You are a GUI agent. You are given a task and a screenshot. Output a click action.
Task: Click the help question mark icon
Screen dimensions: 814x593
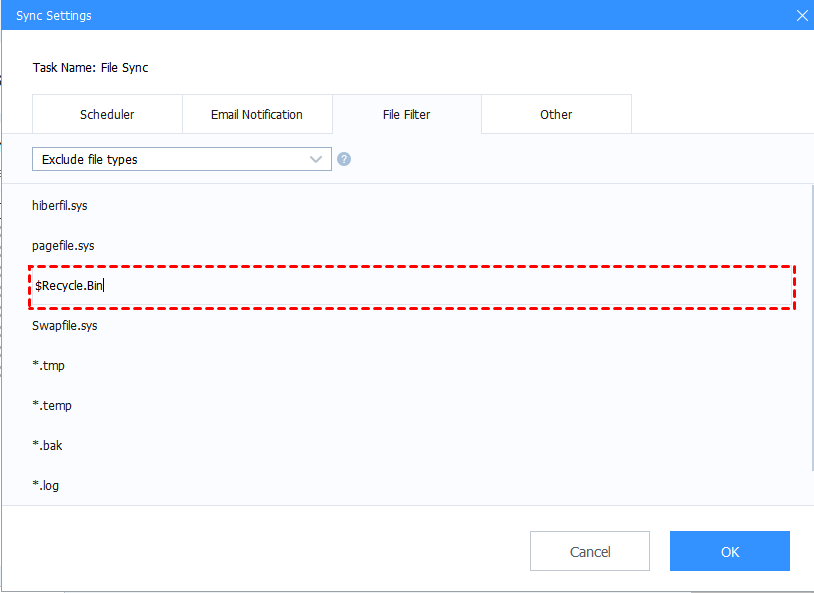[344, 159]
